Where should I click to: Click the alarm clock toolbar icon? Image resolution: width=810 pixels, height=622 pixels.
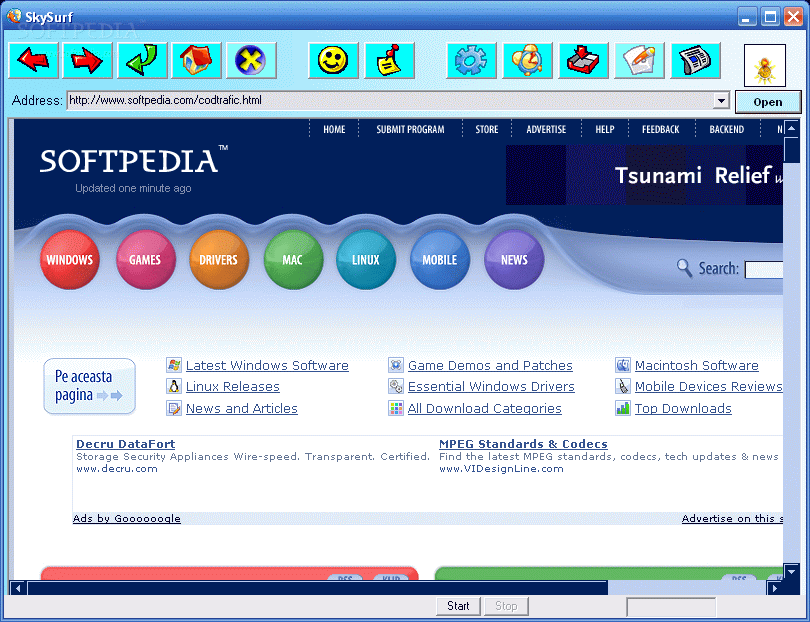point(527,60)
